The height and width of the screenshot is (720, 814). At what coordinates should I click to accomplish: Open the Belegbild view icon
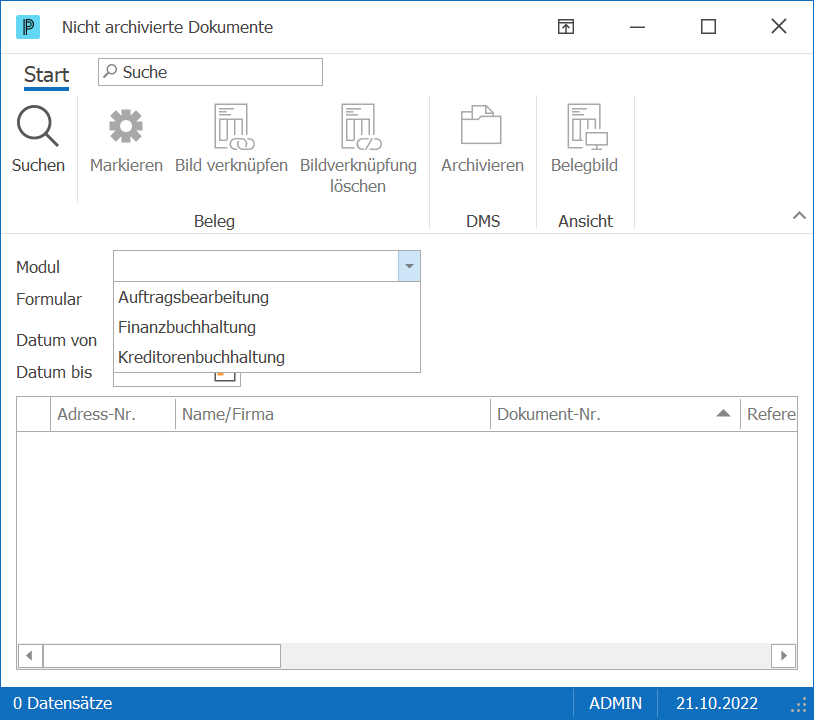(587, 127)
